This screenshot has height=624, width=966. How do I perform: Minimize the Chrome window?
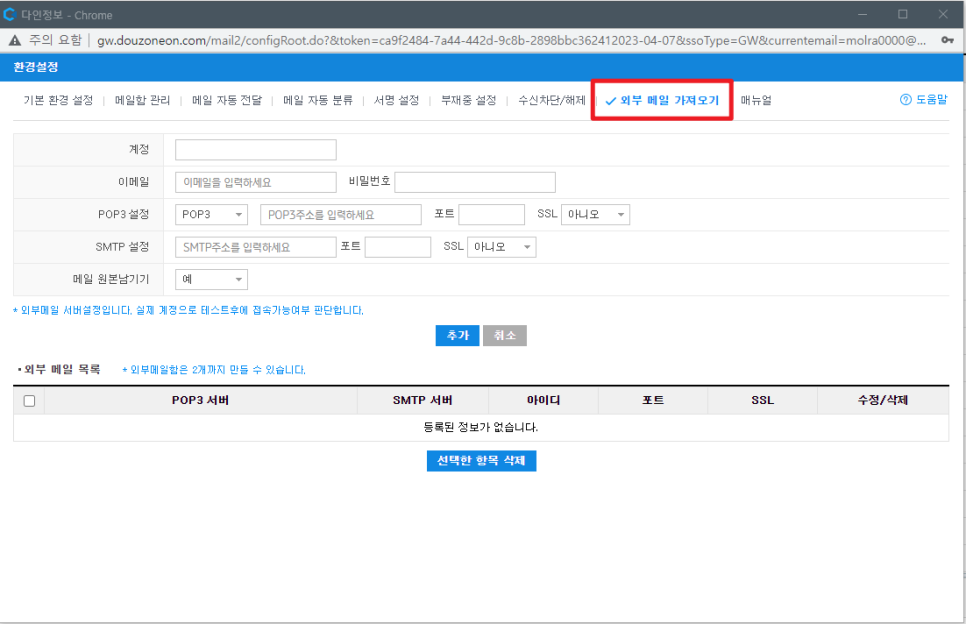tap(862, 14)
